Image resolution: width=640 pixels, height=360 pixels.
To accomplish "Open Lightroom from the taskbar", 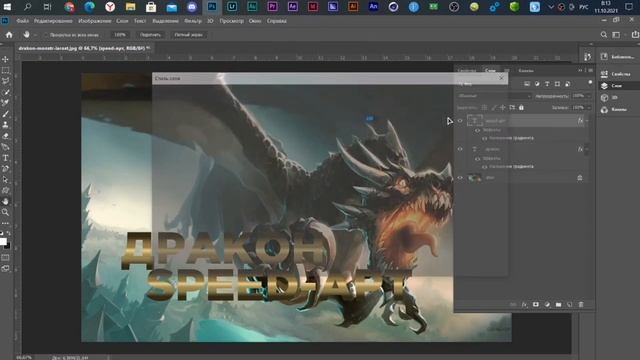I will coord(232,7).
